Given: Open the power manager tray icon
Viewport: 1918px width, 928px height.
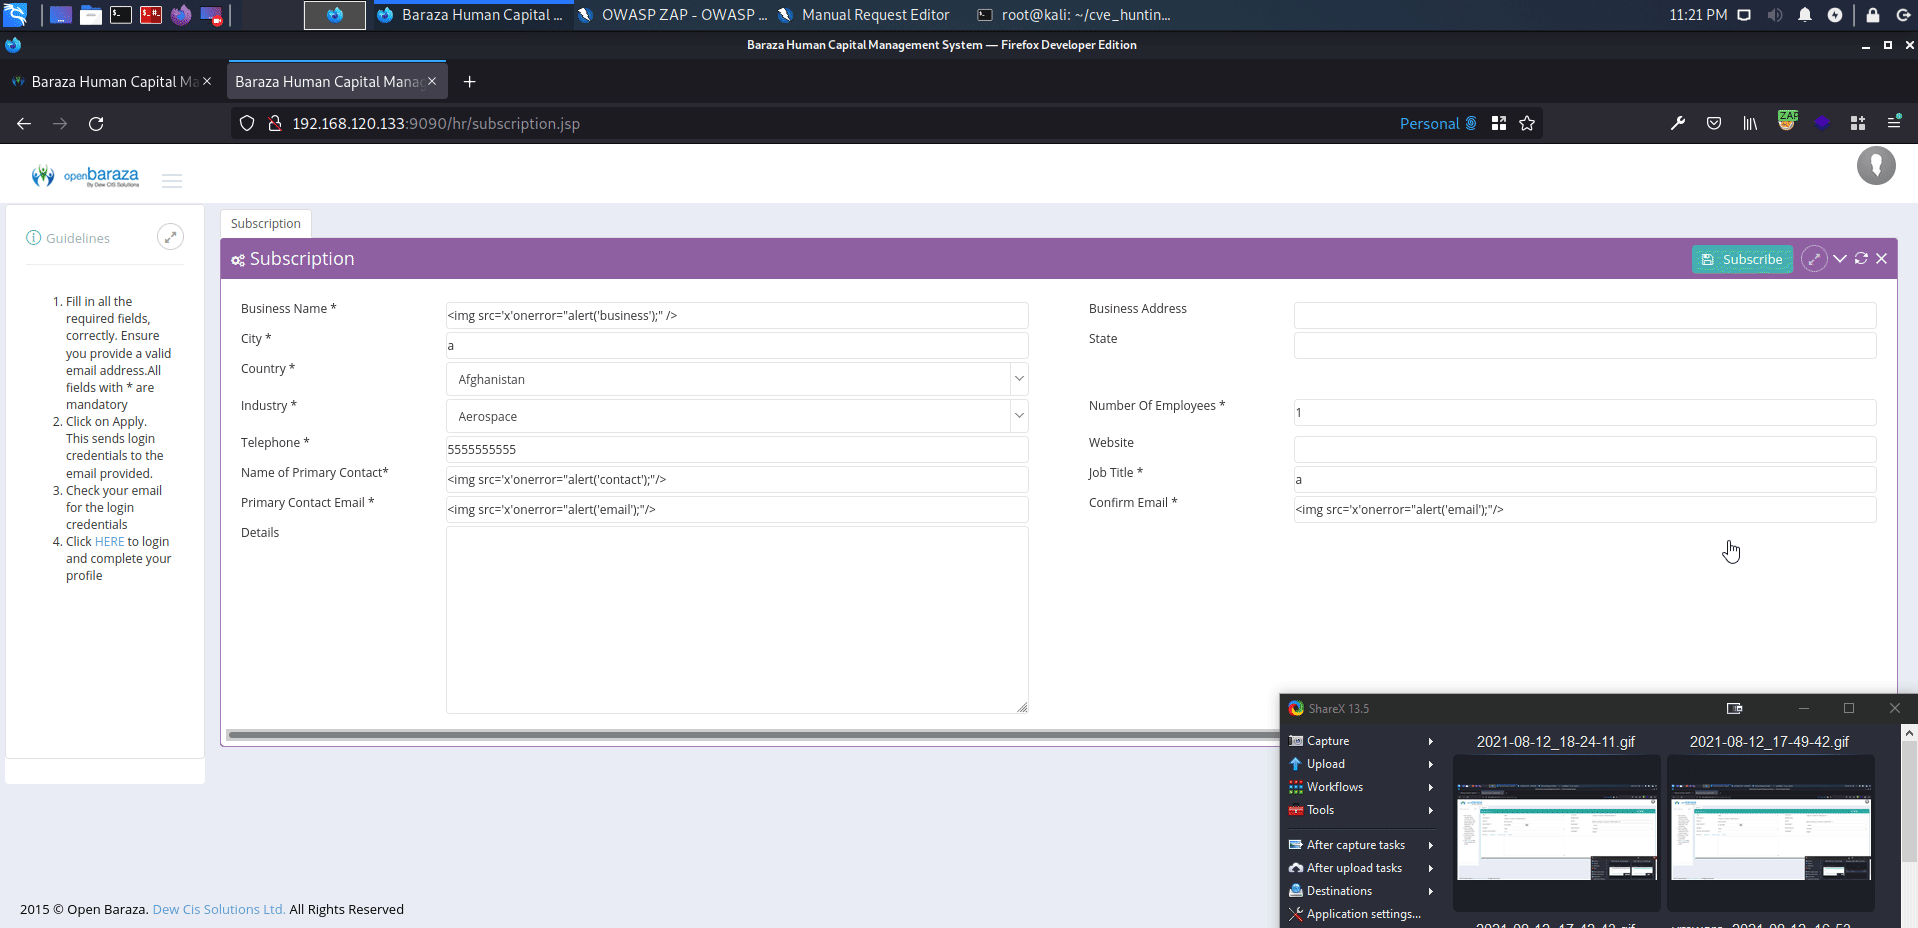Looking at the screenshot, I should click(x=1835, y=15).
